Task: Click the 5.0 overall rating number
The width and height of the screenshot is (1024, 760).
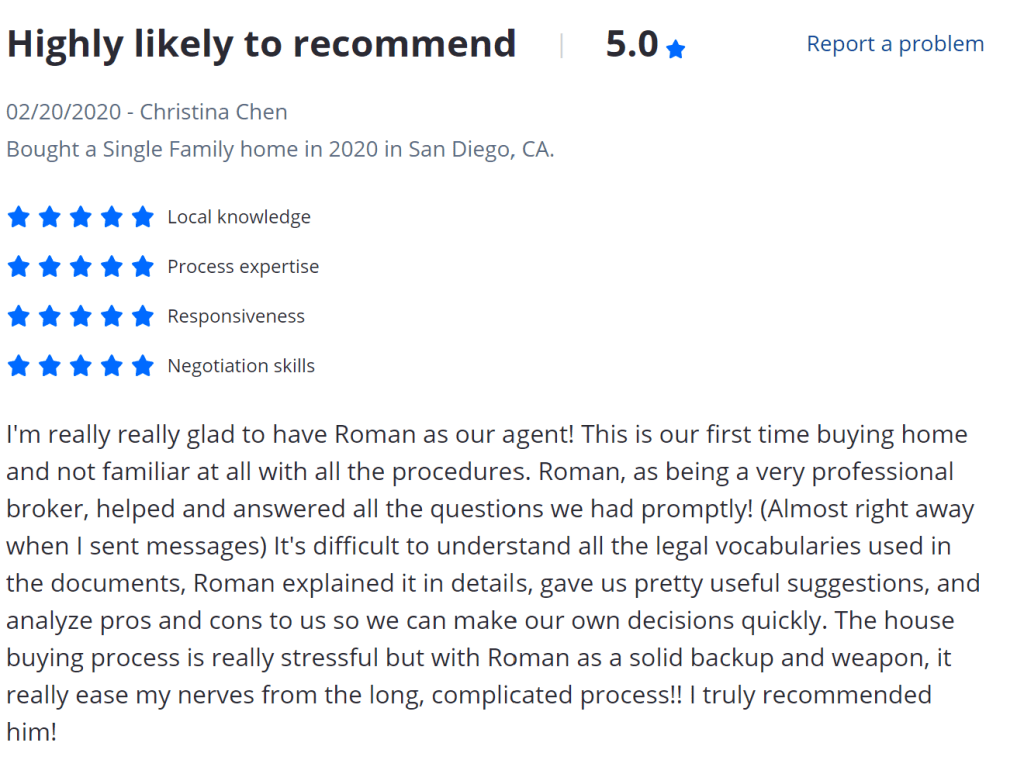Action: [632, 44]
